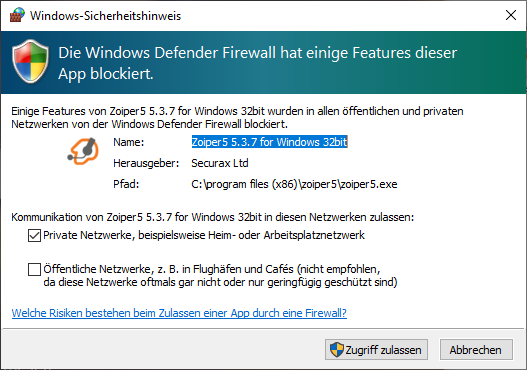Click the Öffentliche Netzwerke label text

click(220, 276)
